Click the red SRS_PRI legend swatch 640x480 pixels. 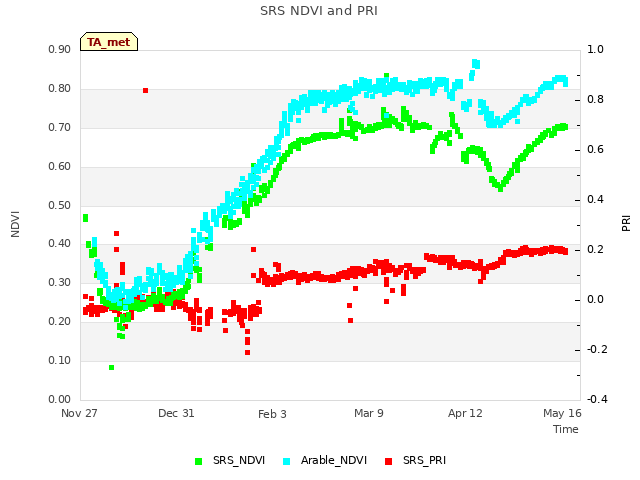[388, 461]
